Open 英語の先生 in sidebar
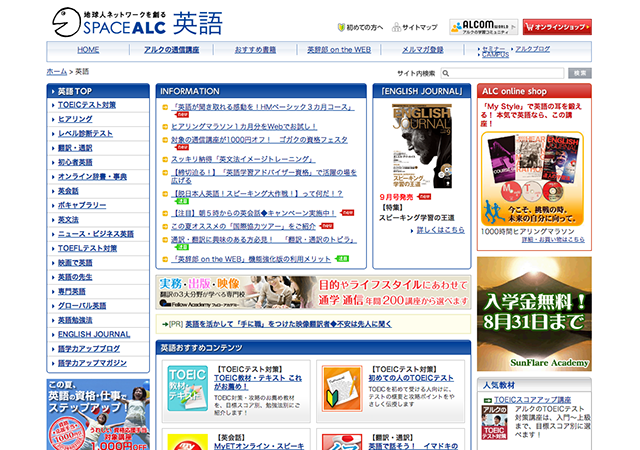Image resolution: width=640 pixels, height=450 pixels. pyautogui.click(x=75, y=277)
